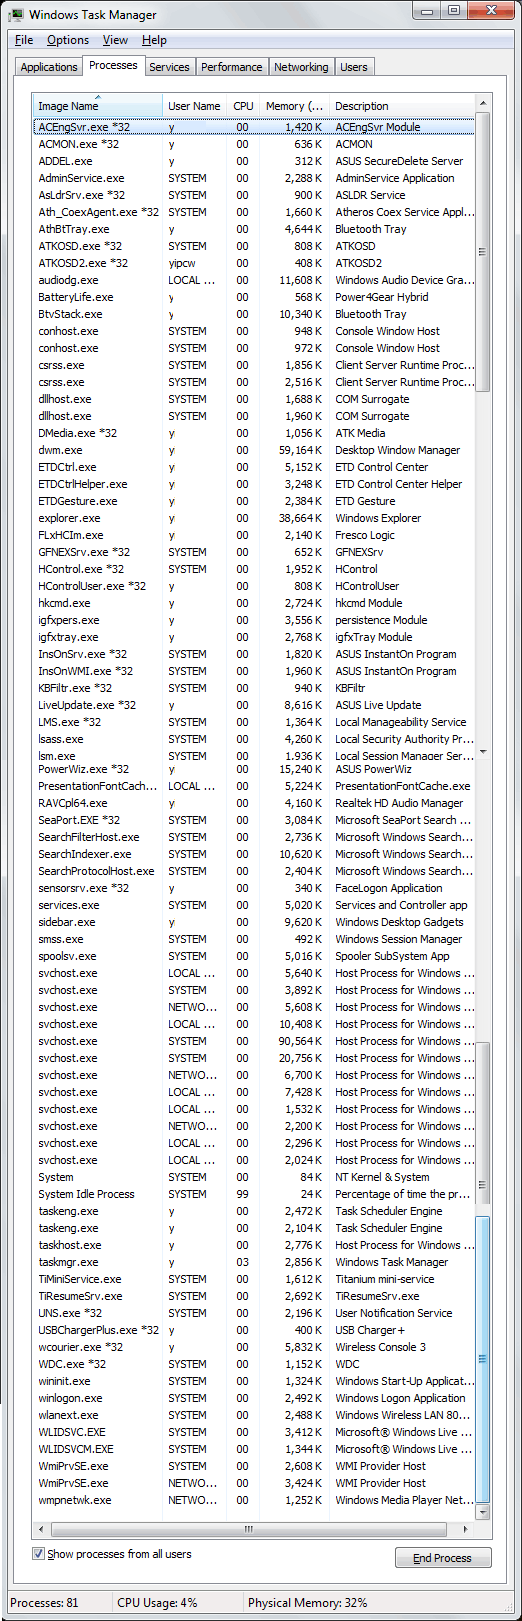Sort processes by CPU column header
The width and height of the screenshot is (522, 1621).
tap(243, 106)
